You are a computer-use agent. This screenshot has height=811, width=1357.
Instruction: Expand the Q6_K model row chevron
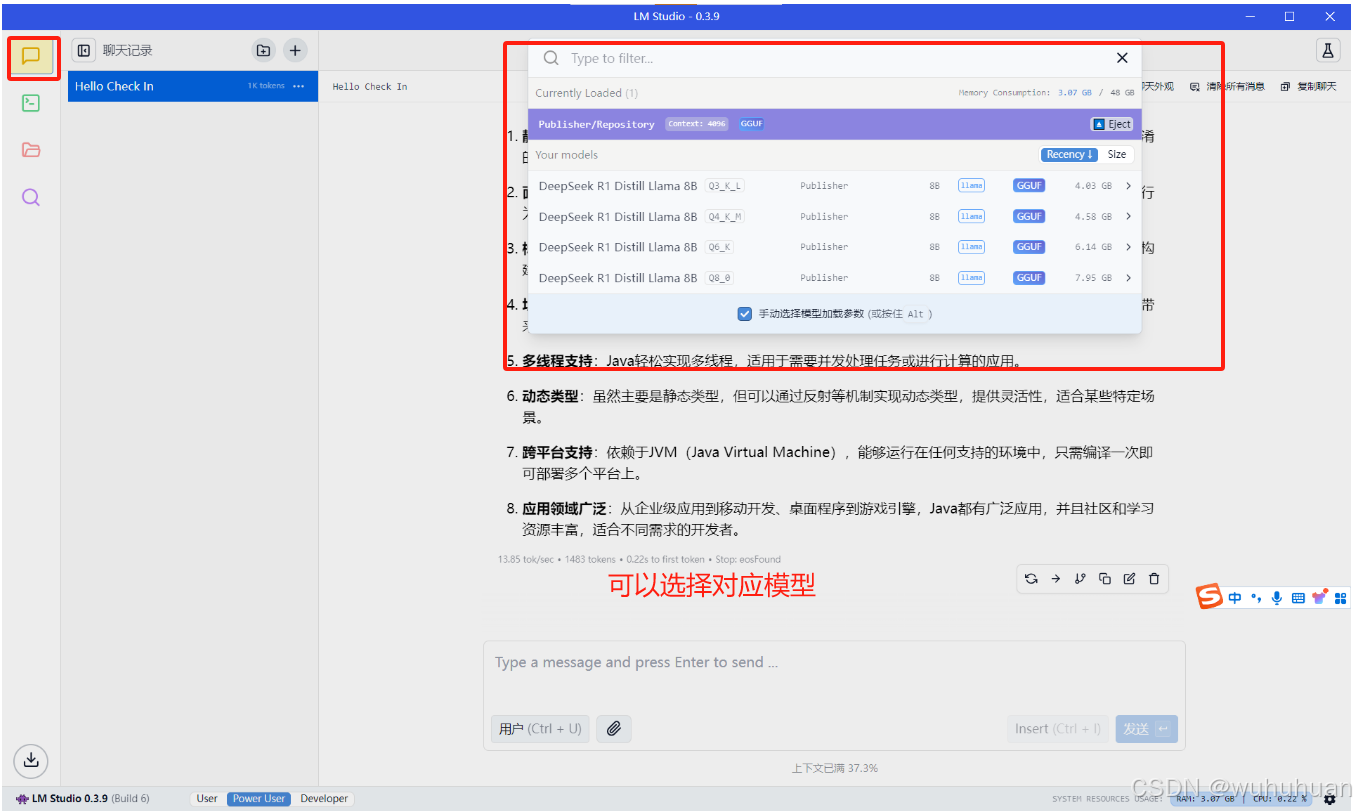pos(1128,247)
